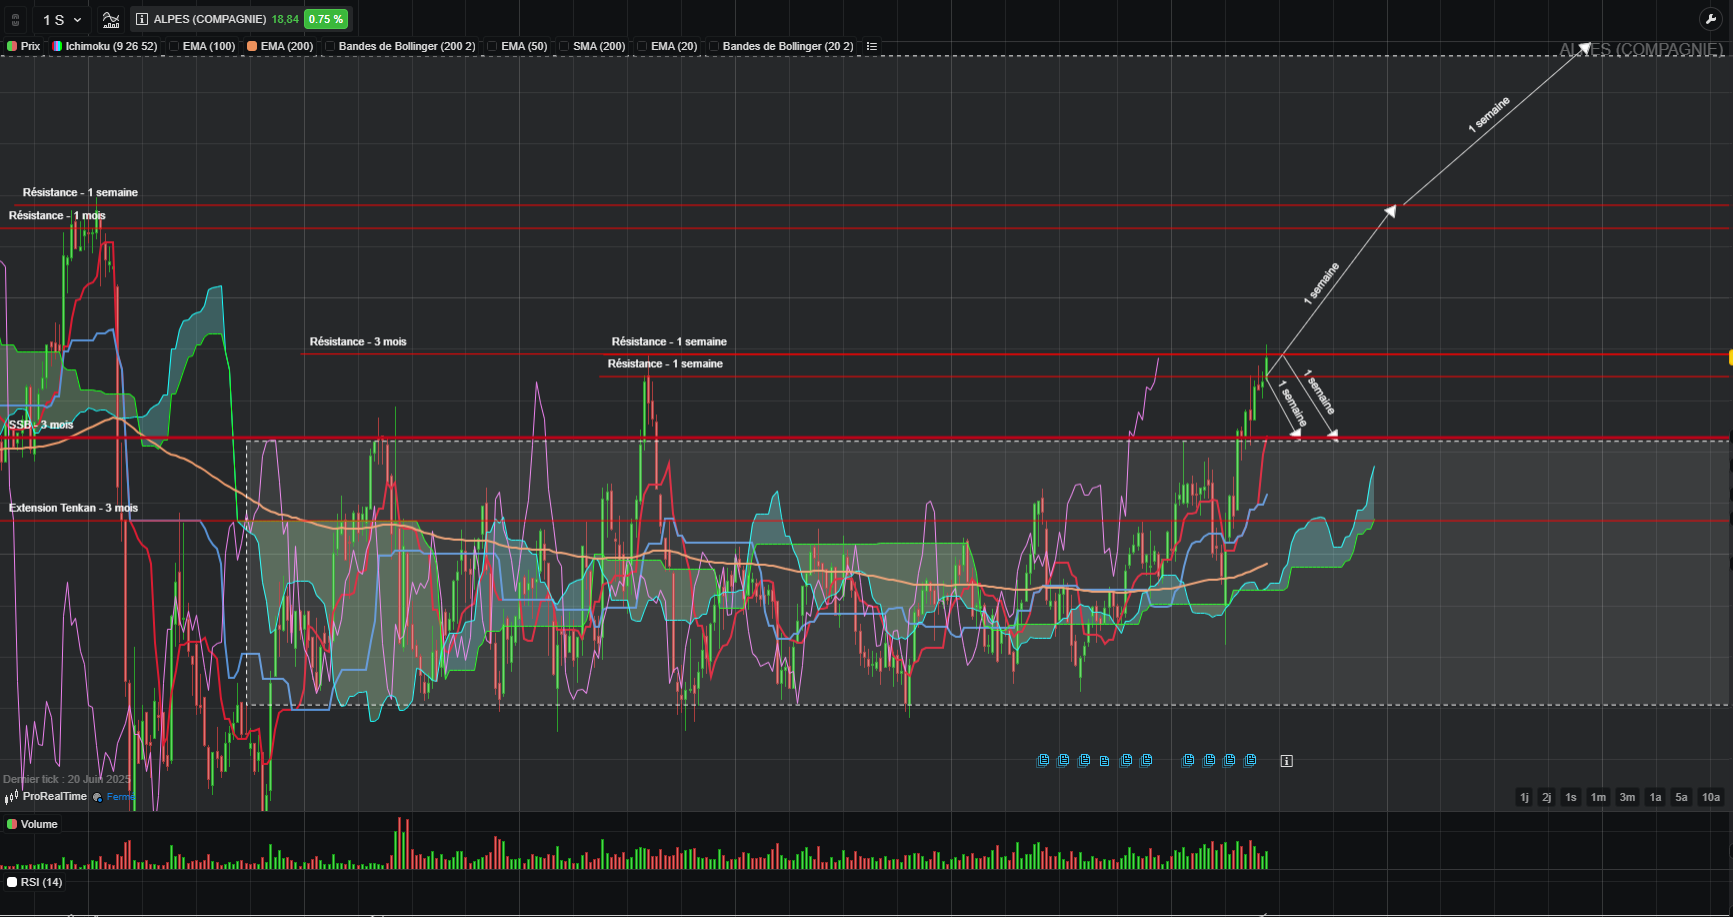Open the wrench settings icon top right

(x=1710, y=19)
